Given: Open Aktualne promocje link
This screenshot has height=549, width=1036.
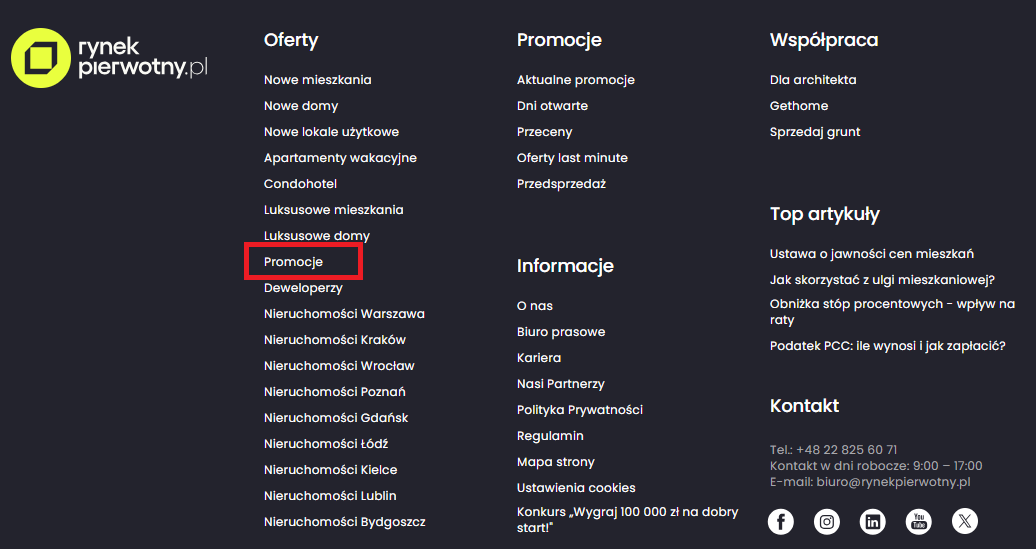Looking at the screenshot, I should click(575, 80).
